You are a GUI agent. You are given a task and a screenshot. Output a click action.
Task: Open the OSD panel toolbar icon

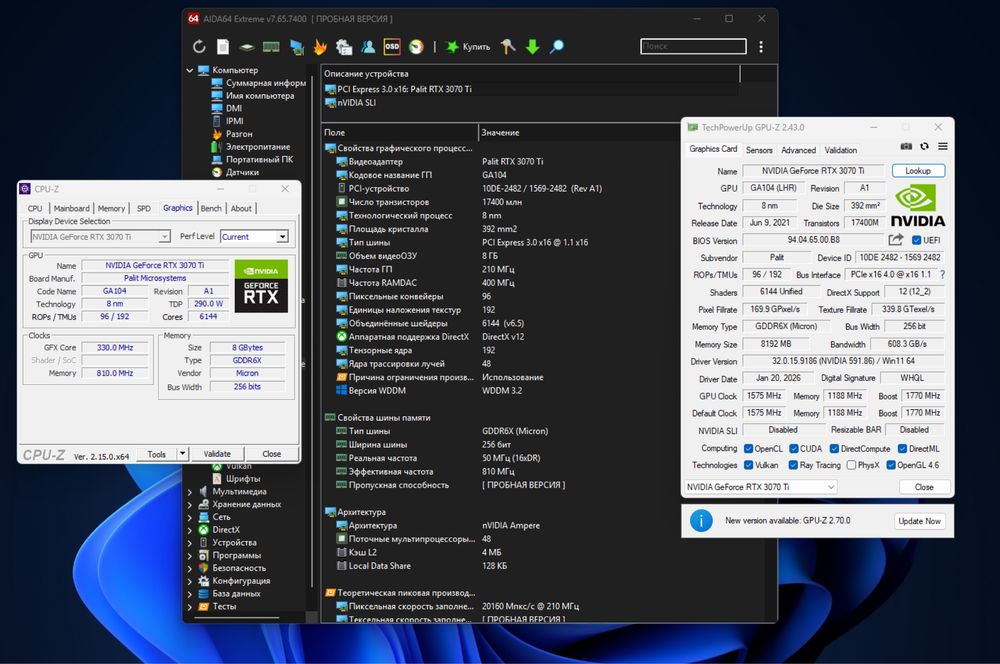pyautogui.click(x=392, y=47)
